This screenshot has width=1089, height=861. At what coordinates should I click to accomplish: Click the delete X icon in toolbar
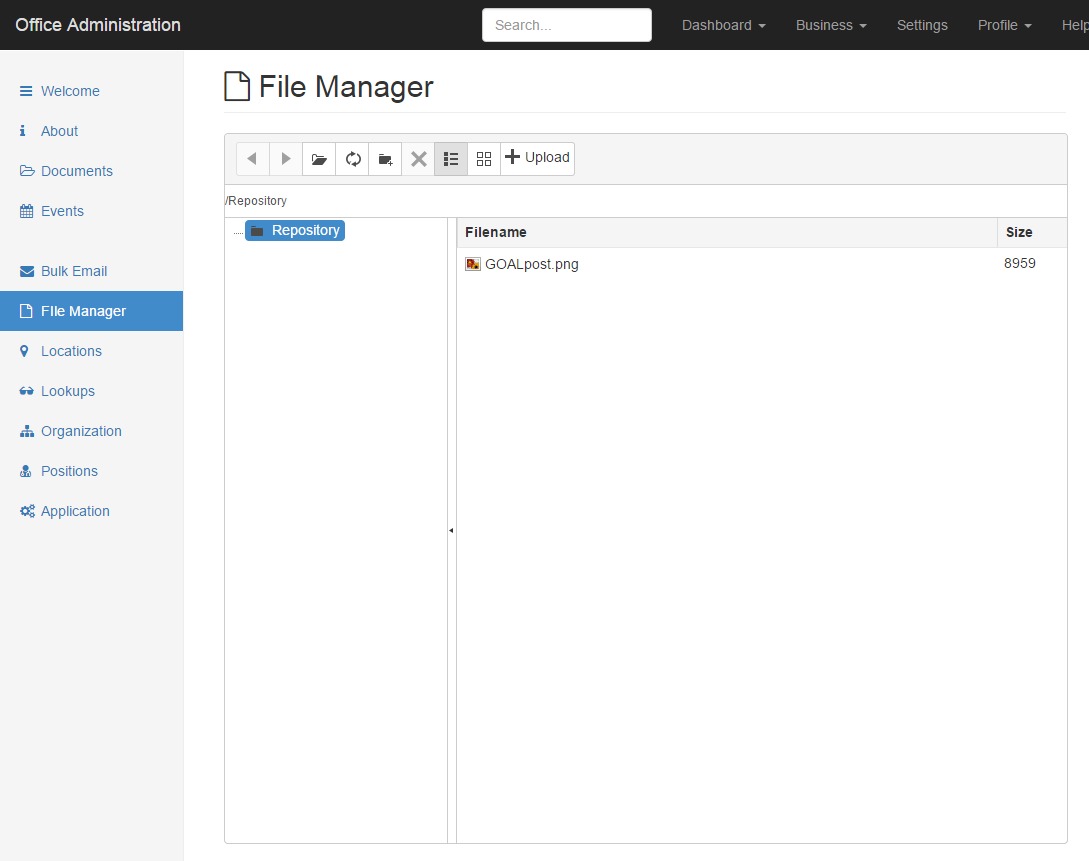pos(418,159)
